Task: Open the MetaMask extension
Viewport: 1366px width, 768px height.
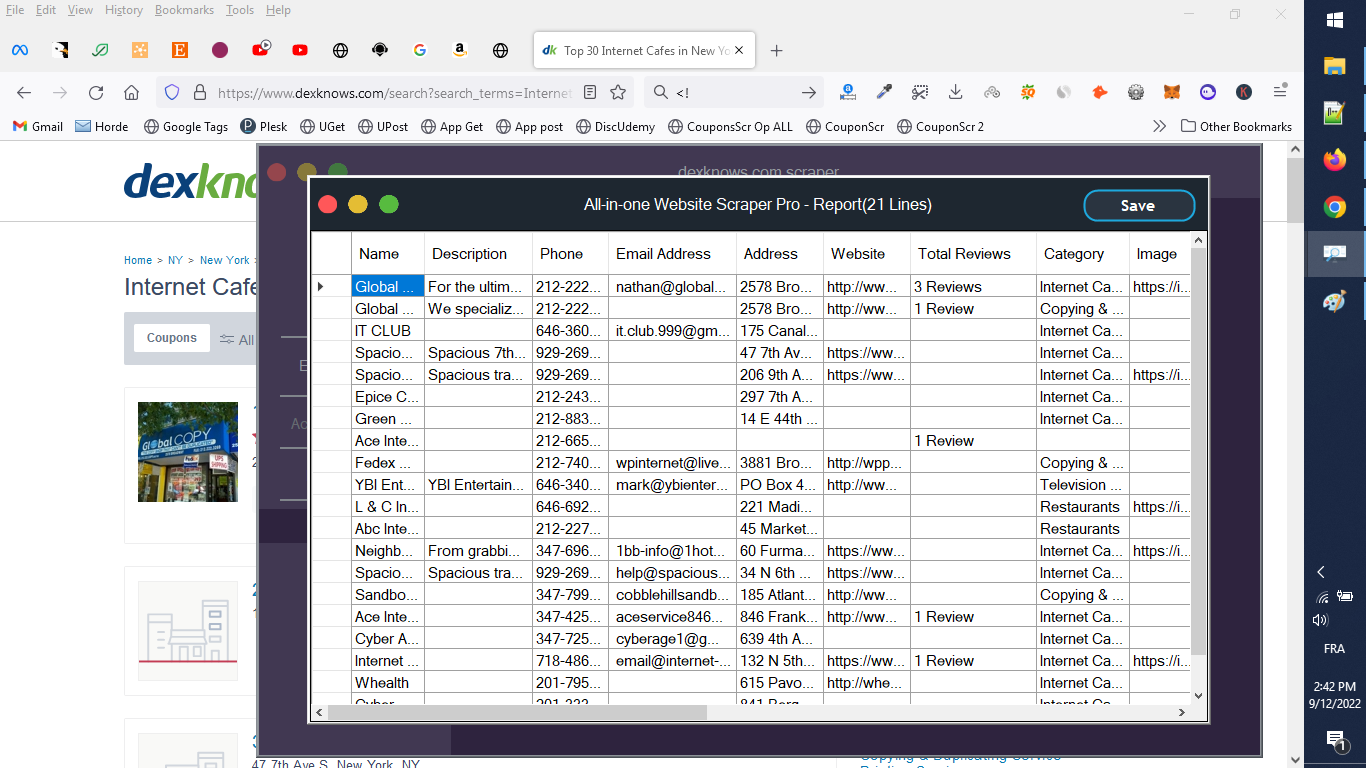Action: point(1171,92)
